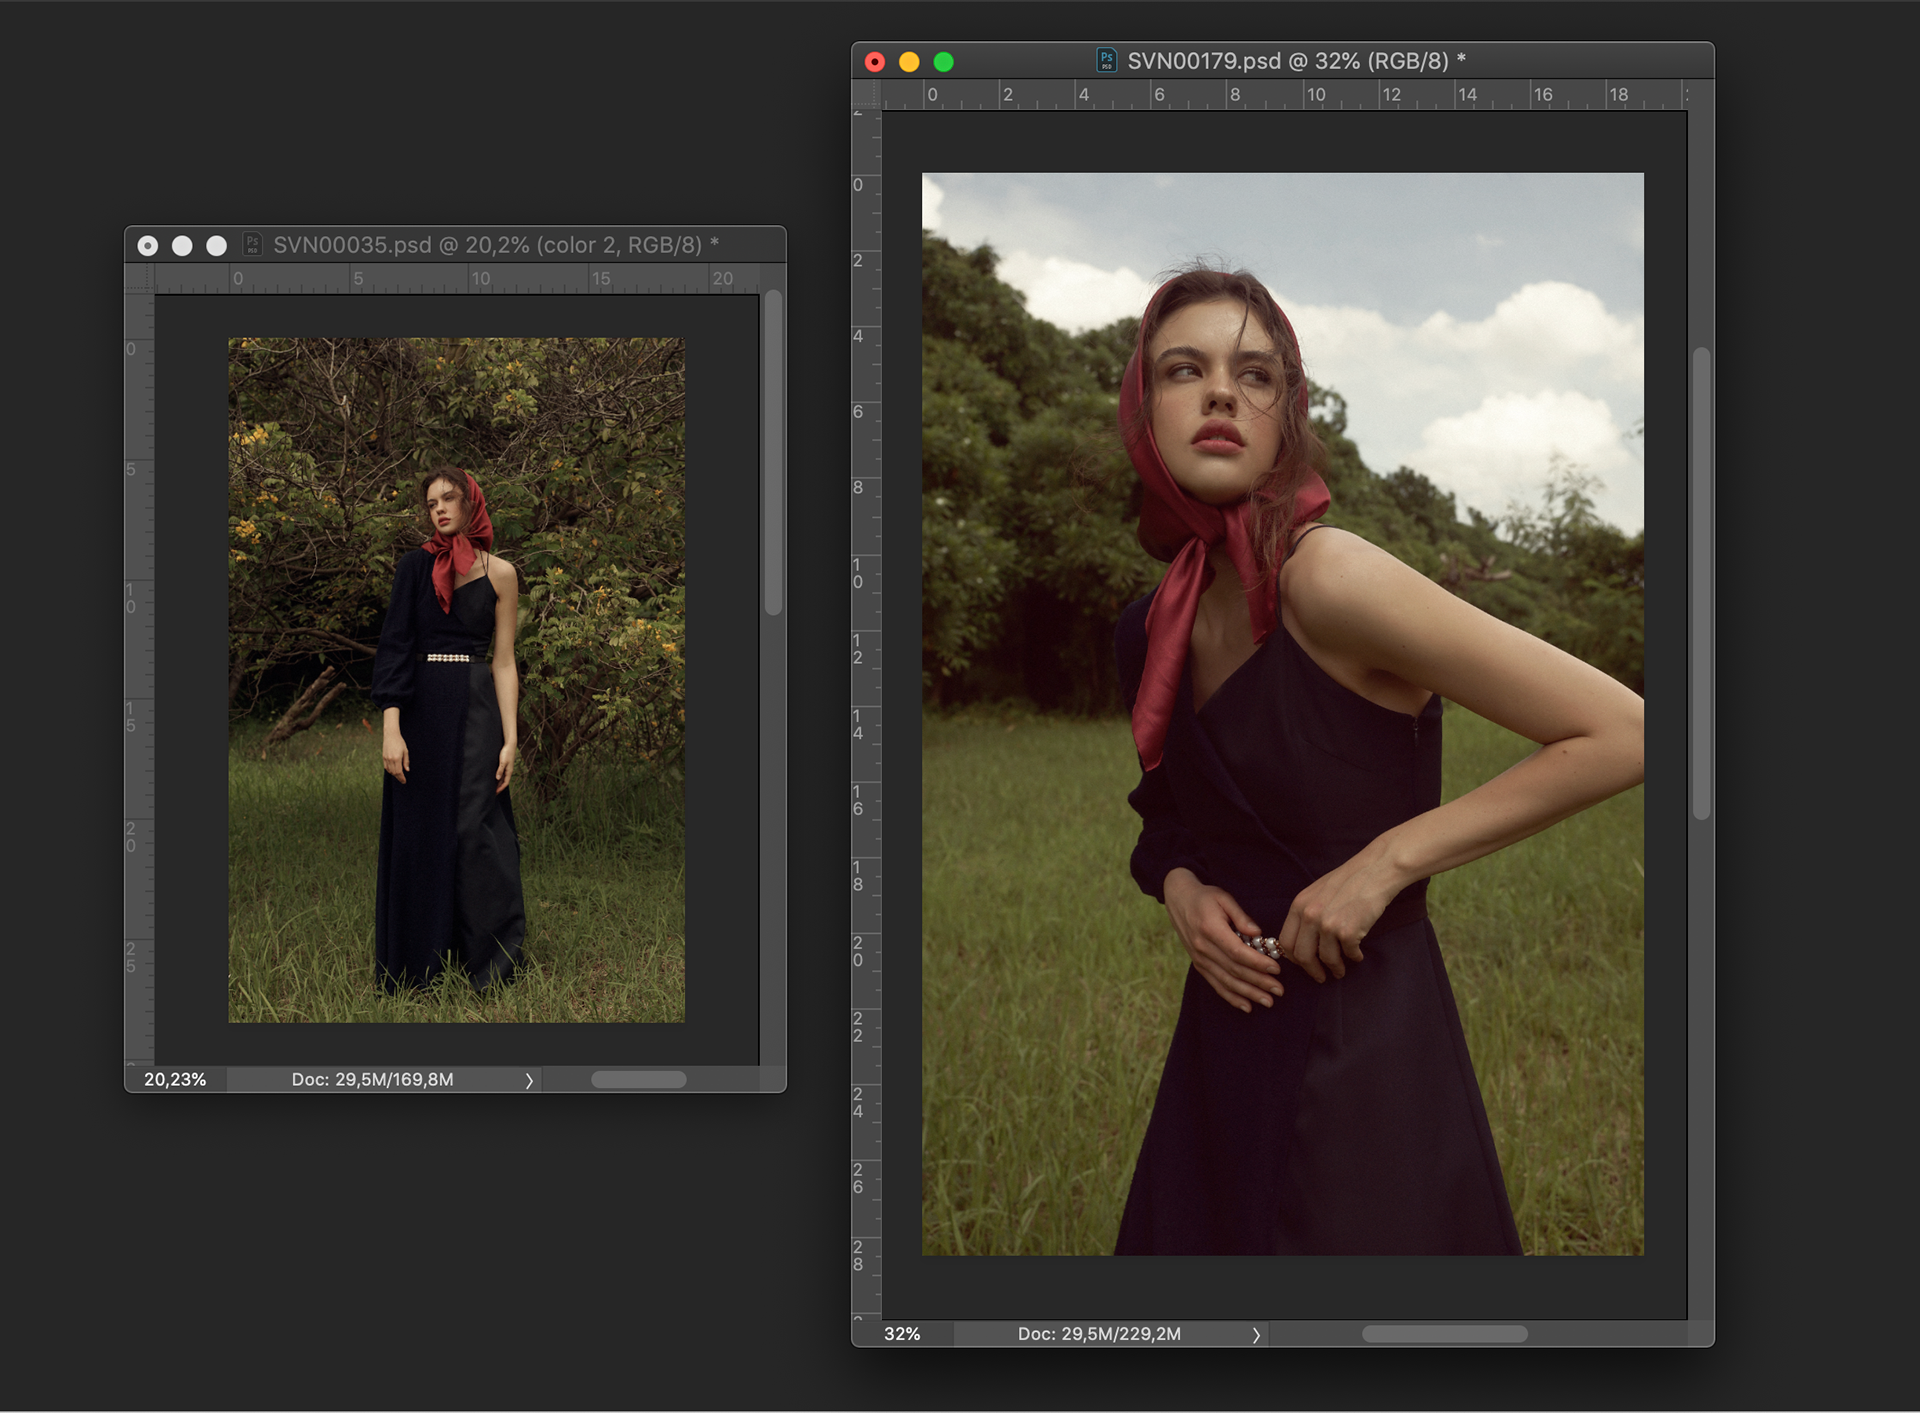Click the full-length portrait canvas in SVN00035.psd

pyautogui.click(x=456, y=680)
